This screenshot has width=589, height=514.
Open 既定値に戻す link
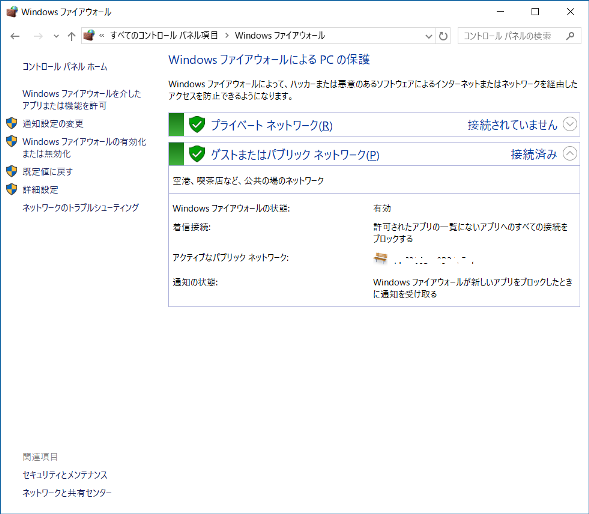click(x=47, y=172)
